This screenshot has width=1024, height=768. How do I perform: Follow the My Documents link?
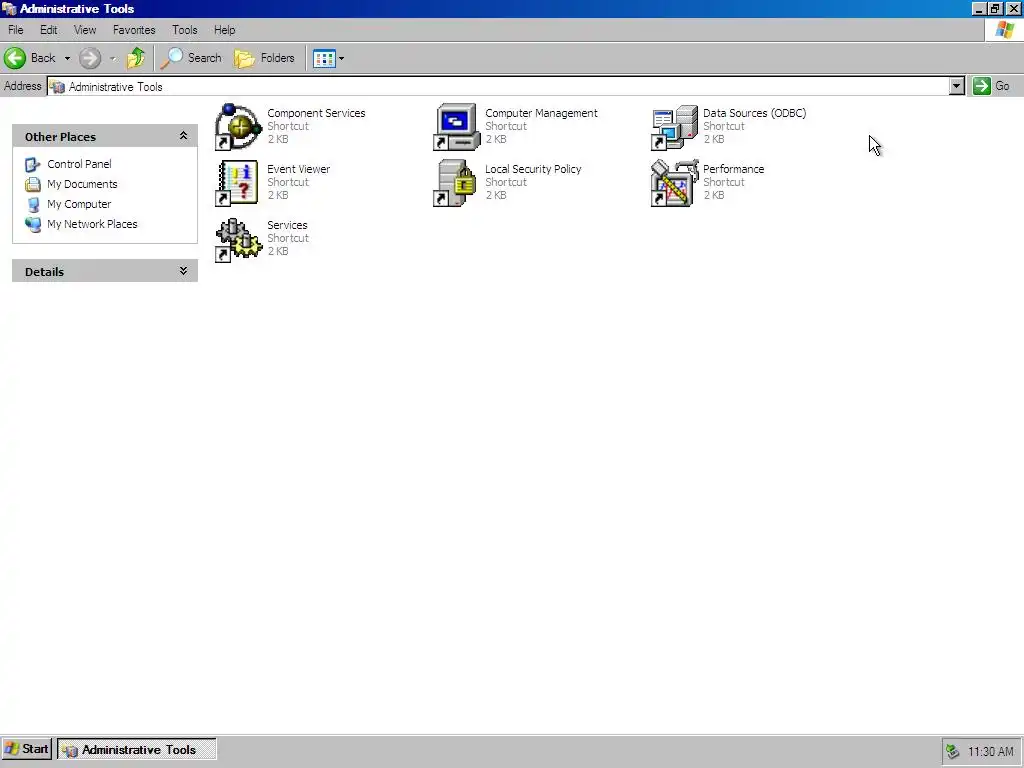82,185
